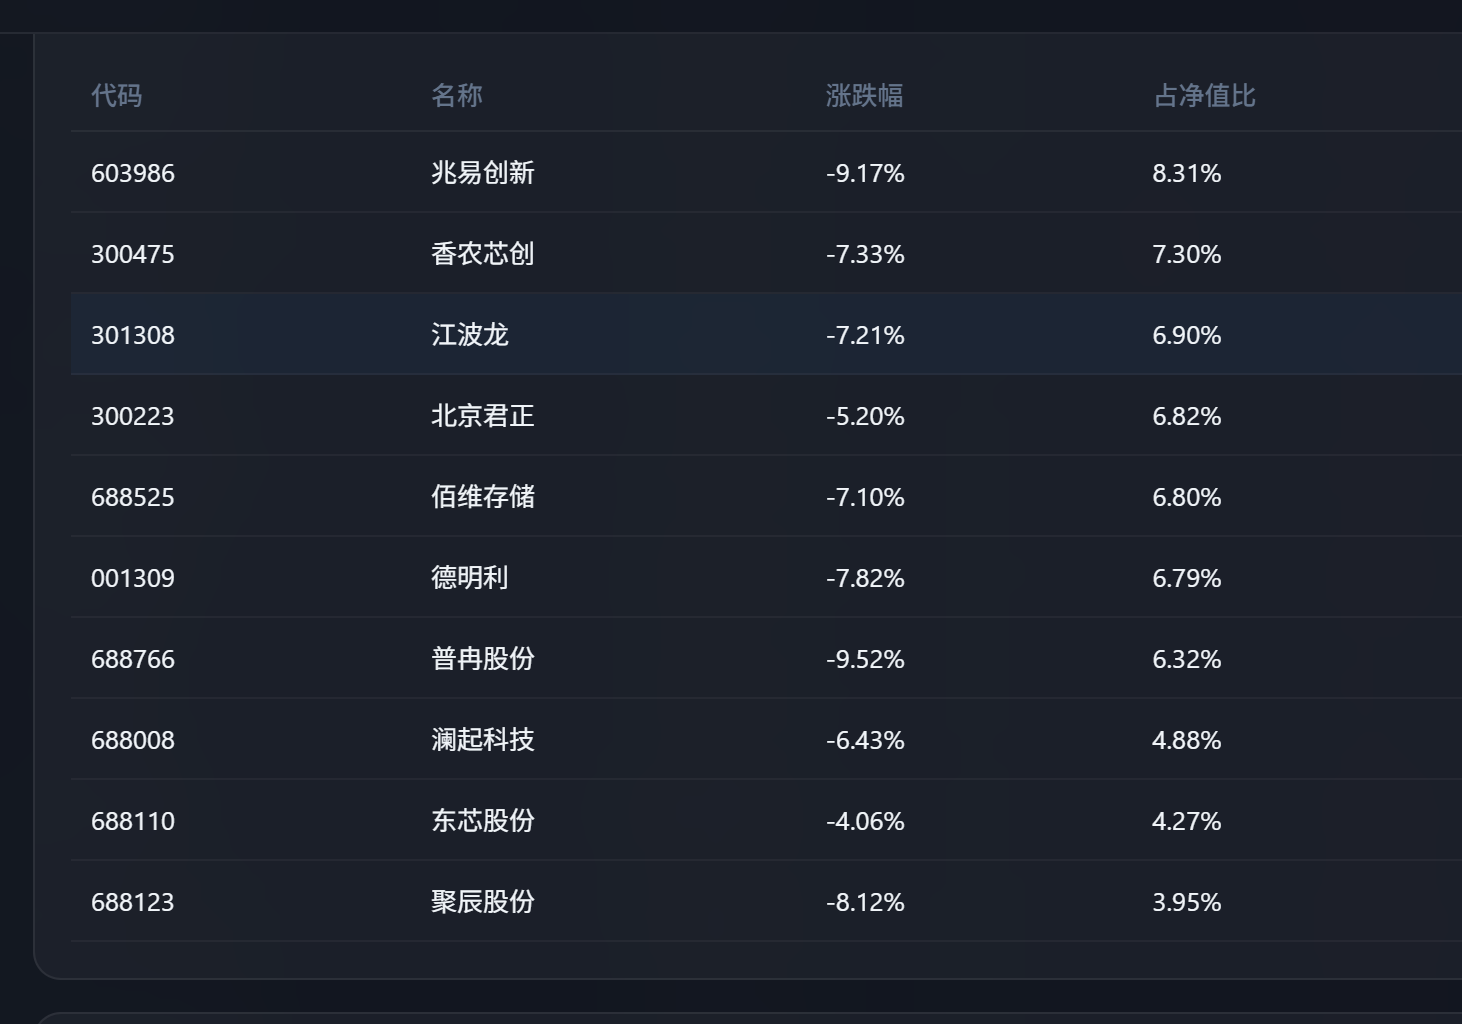Select the 佰维存储 stock name

(x=483, y=497)
